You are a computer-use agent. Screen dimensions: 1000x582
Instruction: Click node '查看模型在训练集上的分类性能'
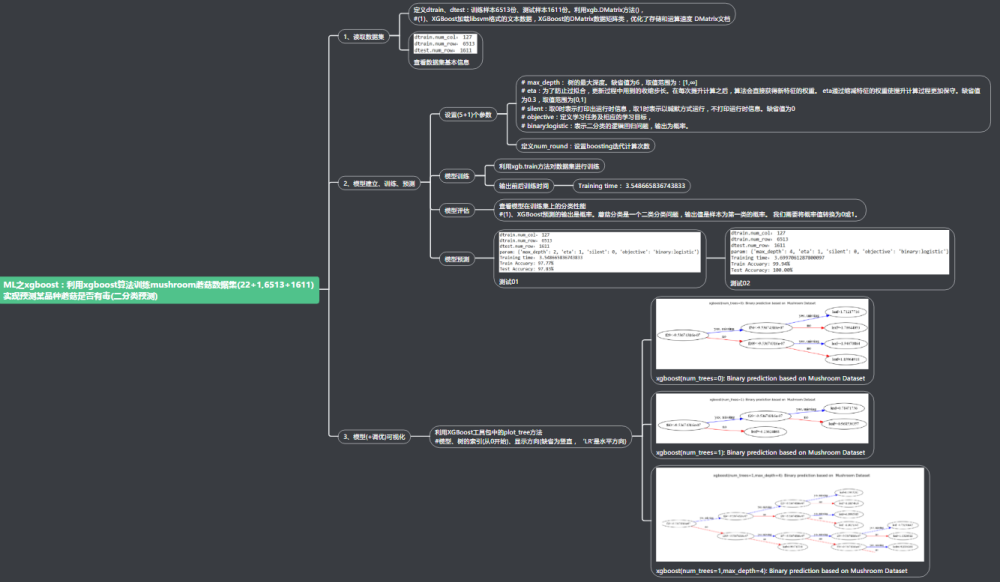click(680, 210)
